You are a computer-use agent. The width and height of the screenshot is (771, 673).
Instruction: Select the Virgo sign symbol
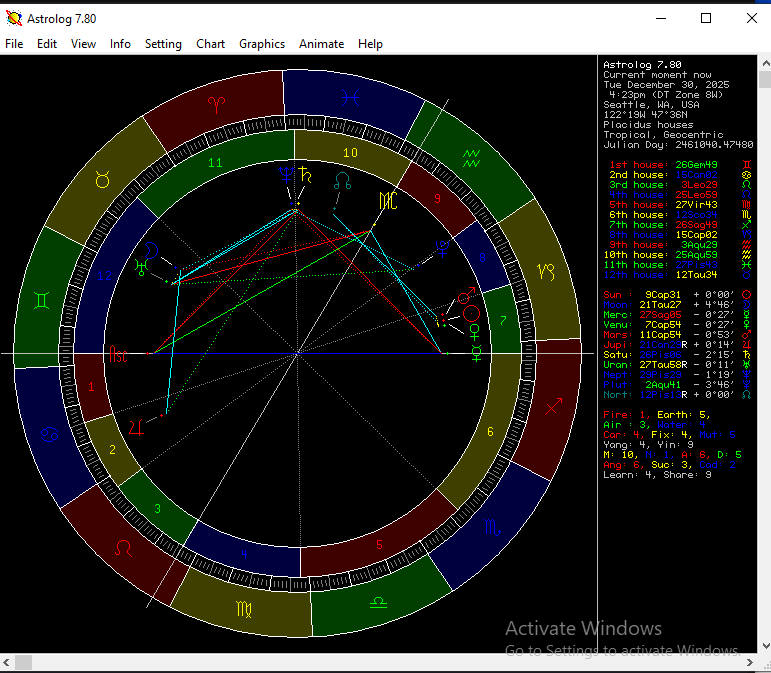(244, 607)
